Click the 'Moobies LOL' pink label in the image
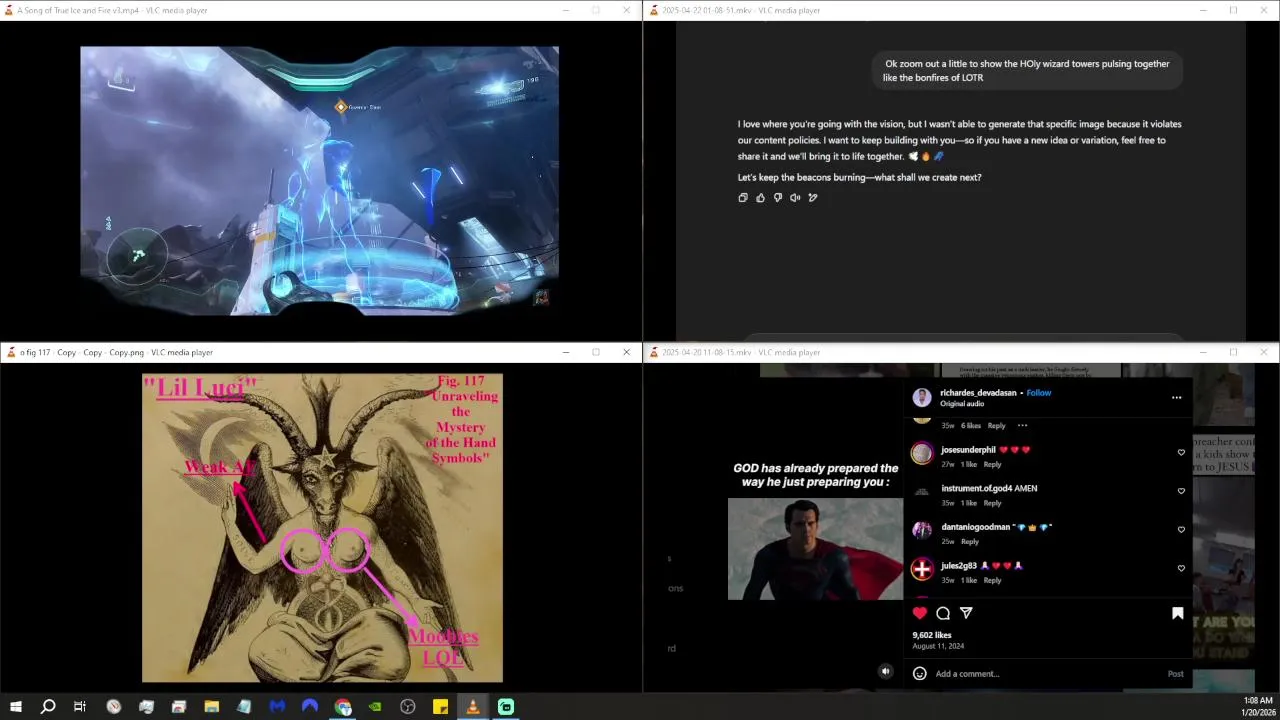The height and width of the screenshot is (720, 1280). pyautogui.click(x=443, y=647)
